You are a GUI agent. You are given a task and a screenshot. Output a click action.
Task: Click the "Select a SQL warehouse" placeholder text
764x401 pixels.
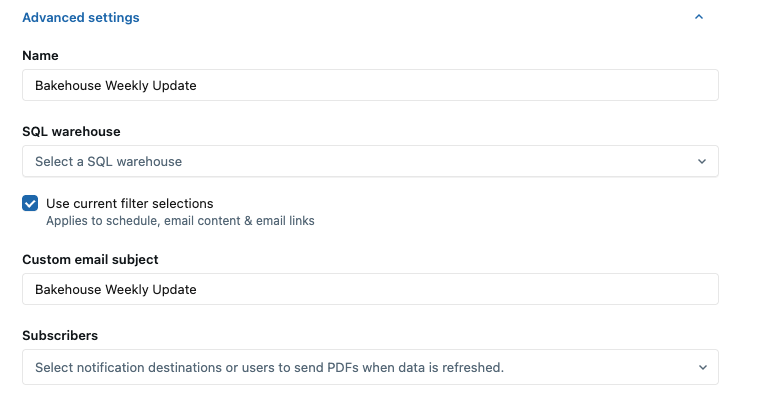click(108, 161)
